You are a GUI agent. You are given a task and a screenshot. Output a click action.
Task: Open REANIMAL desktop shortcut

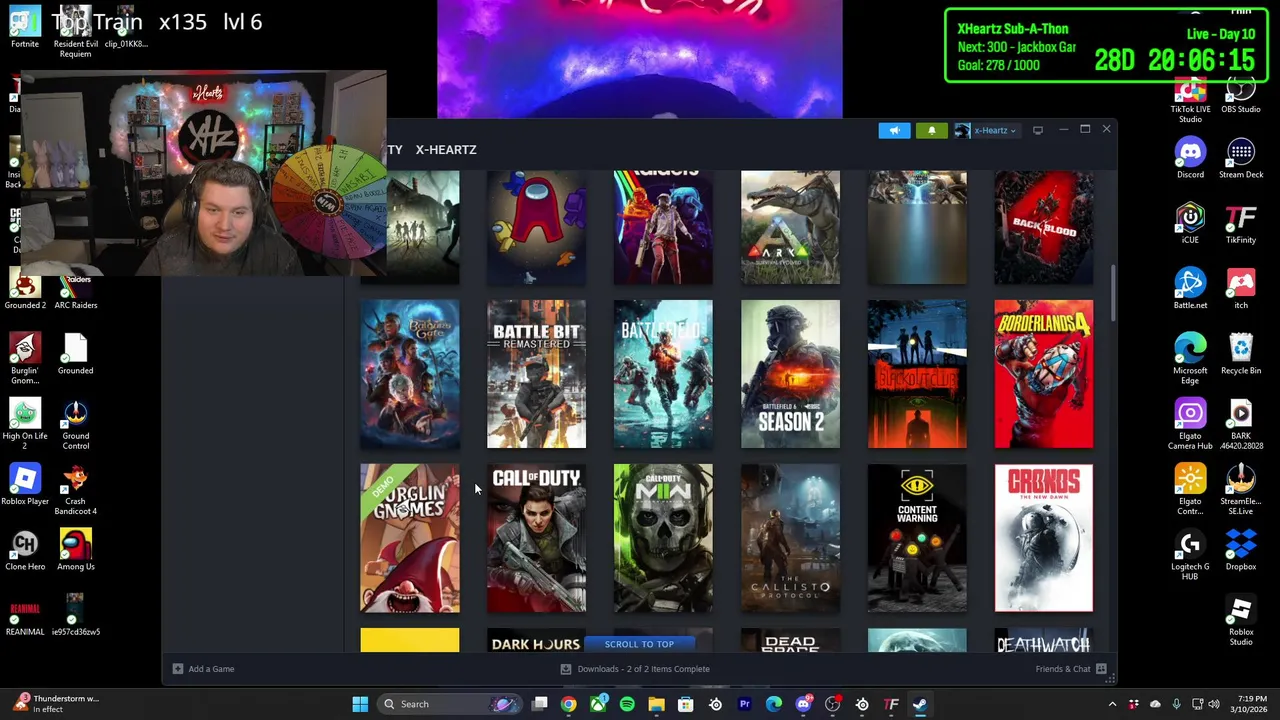pos(25,615)
